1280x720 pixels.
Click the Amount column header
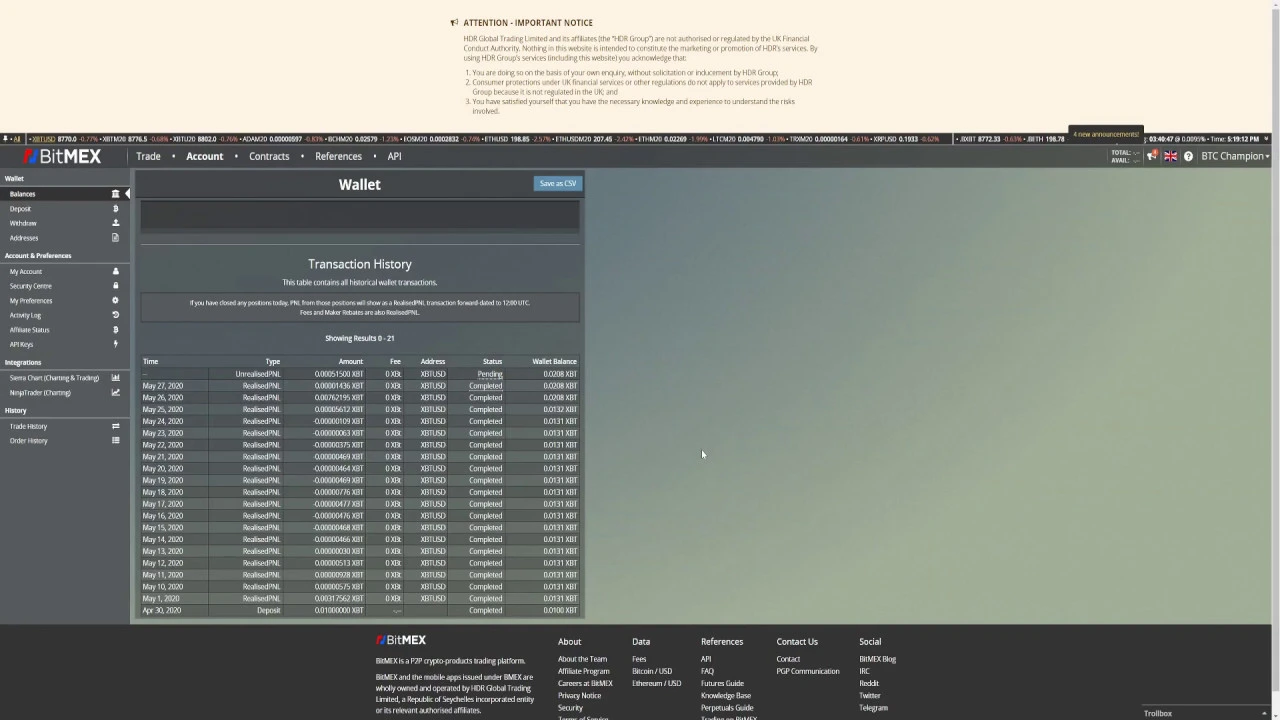coord(350,361)
